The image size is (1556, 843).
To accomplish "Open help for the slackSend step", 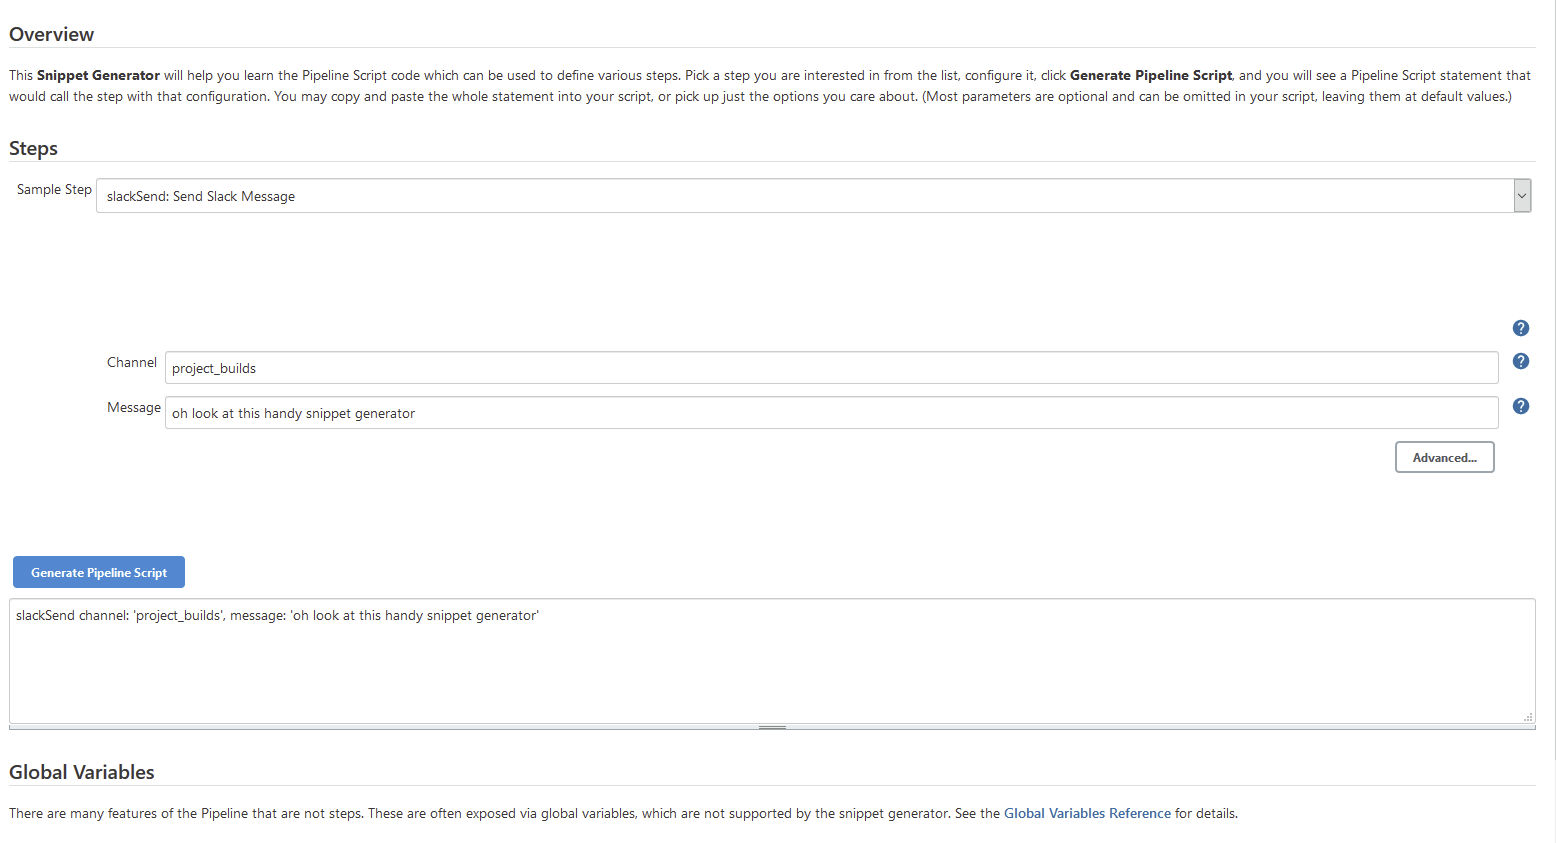I will point(1520,328).
